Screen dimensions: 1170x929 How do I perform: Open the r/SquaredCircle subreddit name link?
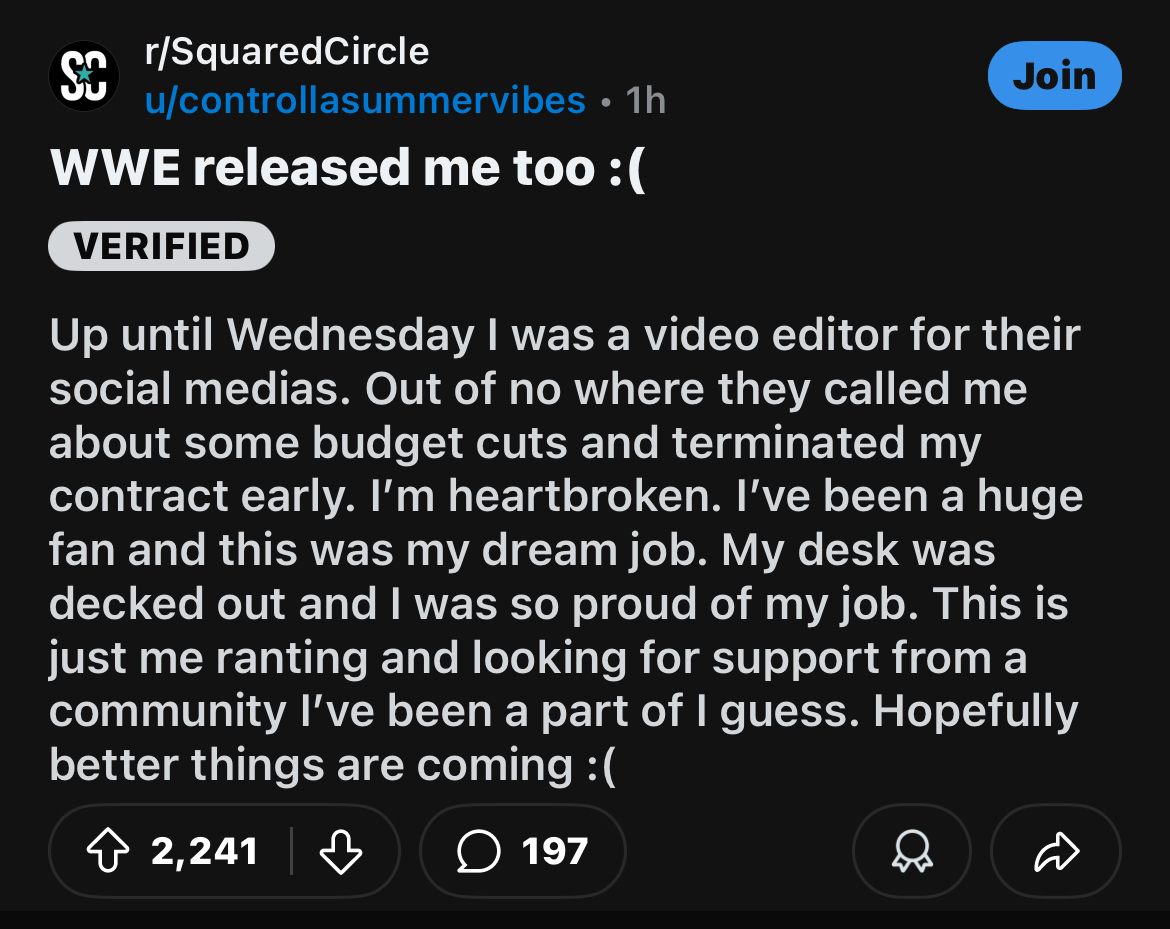point(286,51)
